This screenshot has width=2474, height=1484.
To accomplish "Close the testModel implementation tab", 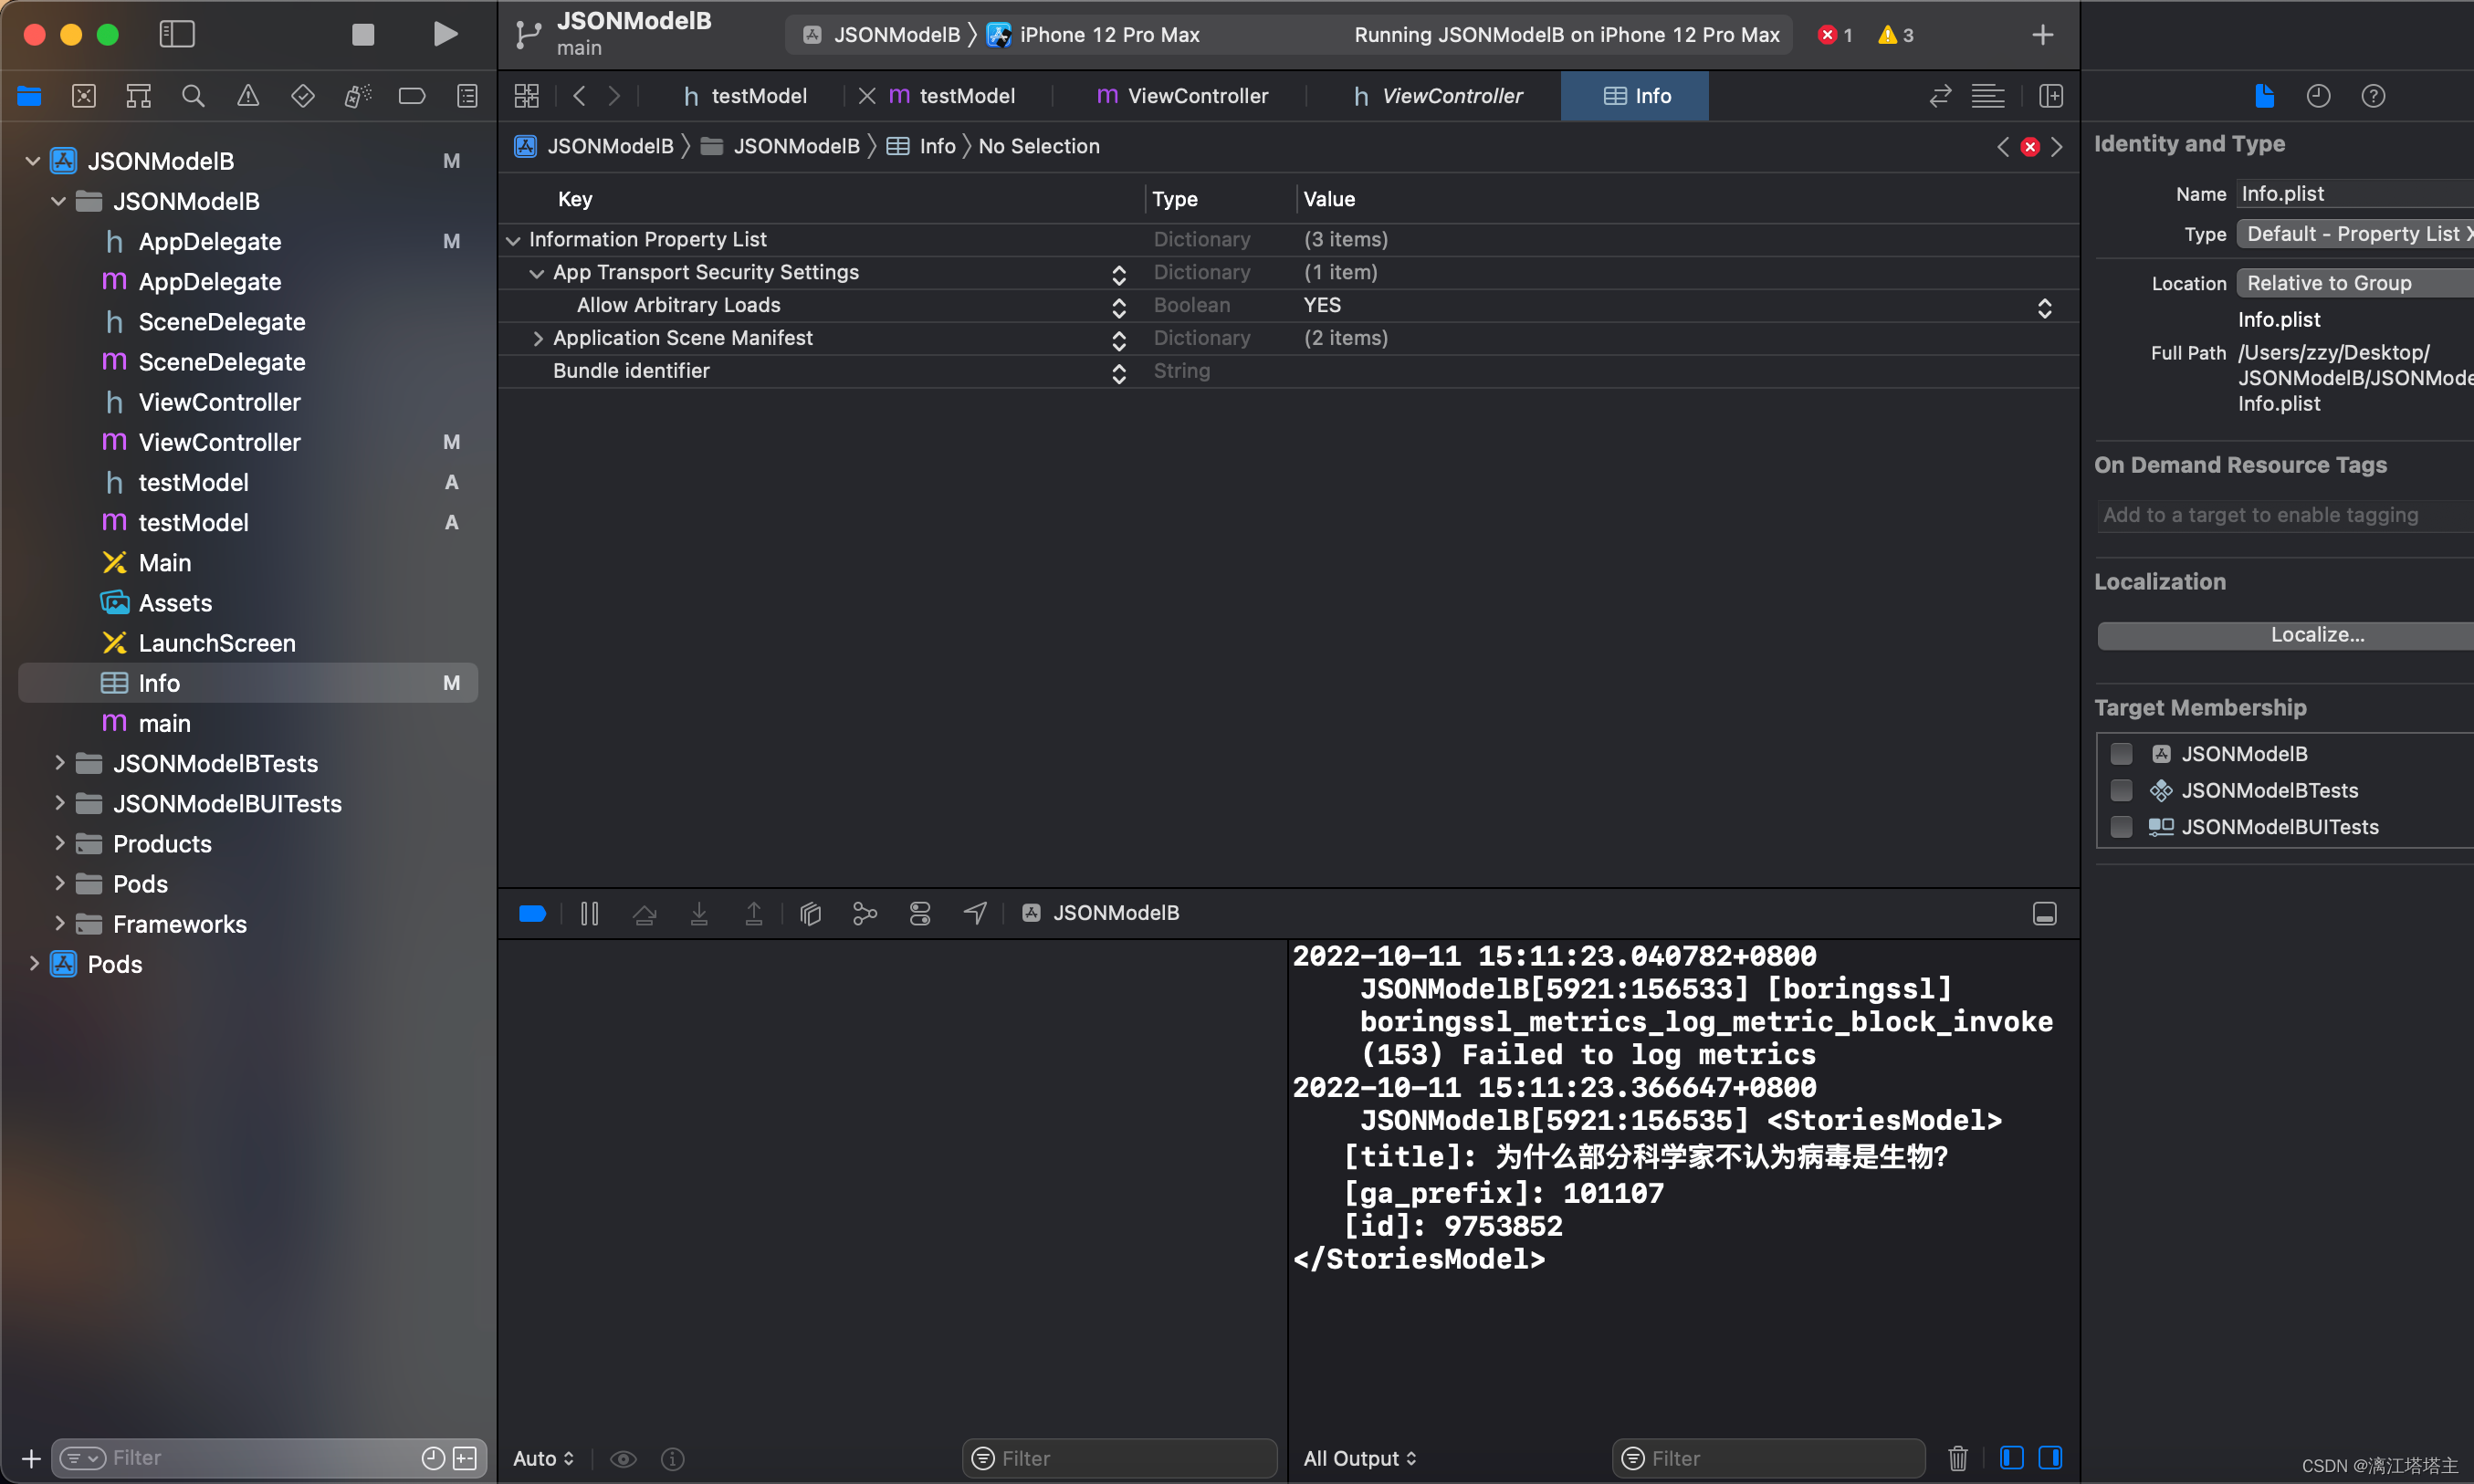I will pyautogui.click(x=867, y=96).
